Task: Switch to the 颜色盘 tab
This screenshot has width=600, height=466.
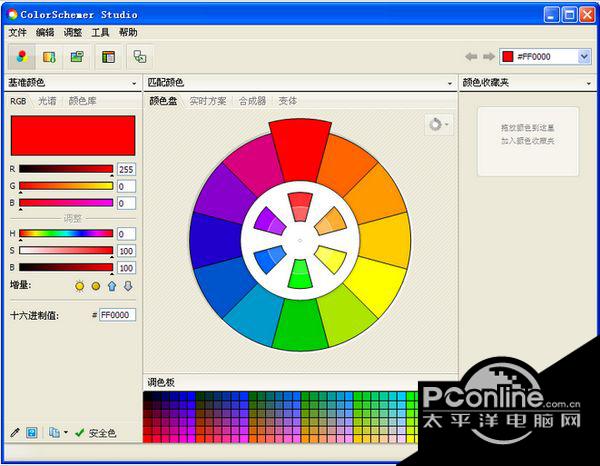Action: pos(163,101)
